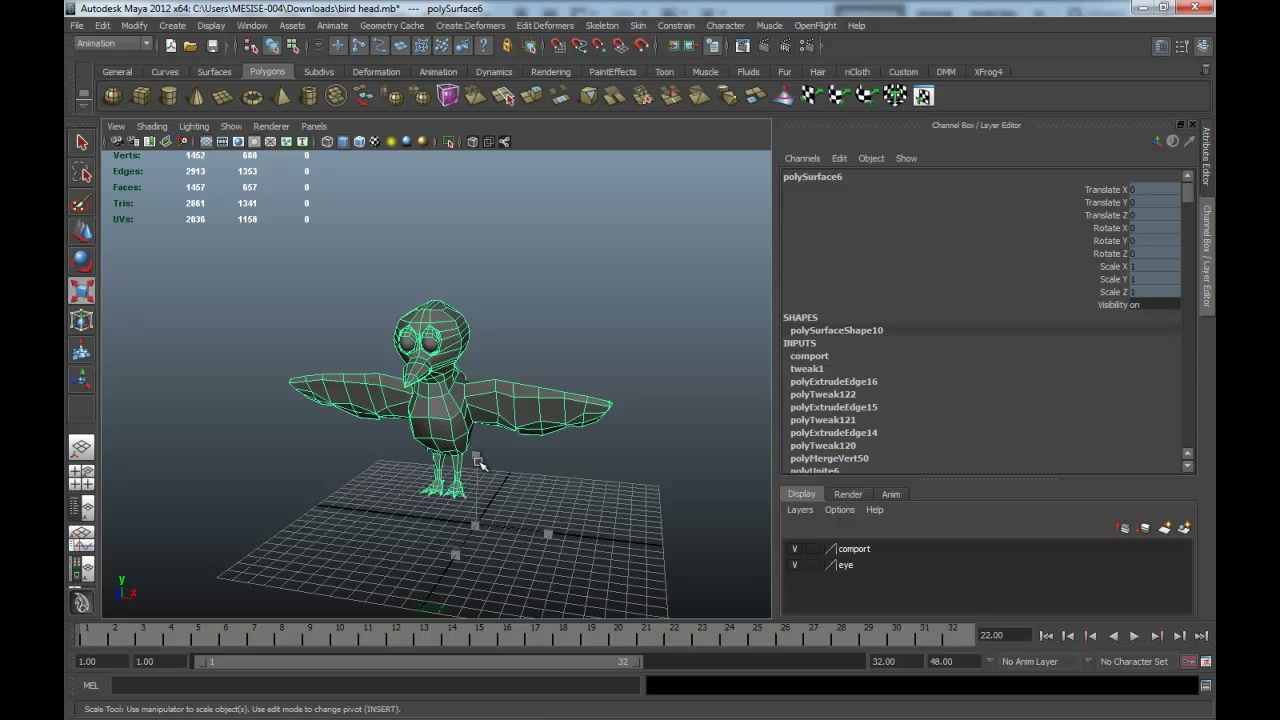This screenshot has width=1280, height=720.
Task: Select polyExtrudeEdge16 in the inputs list
Action: (x=834, y=381)
